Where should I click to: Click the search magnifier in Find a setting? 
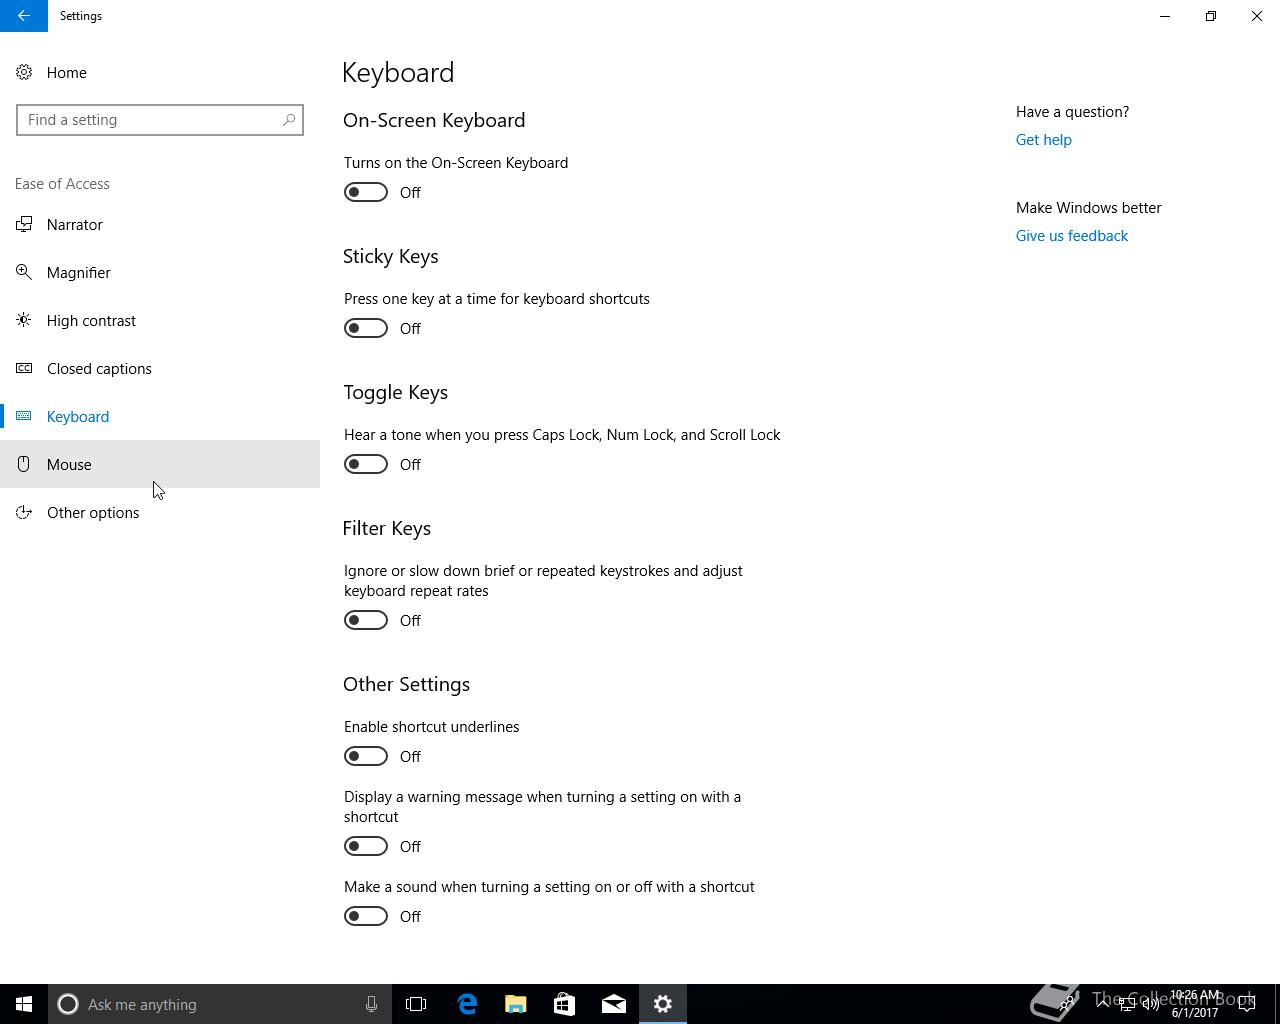[x=289, y=120]
